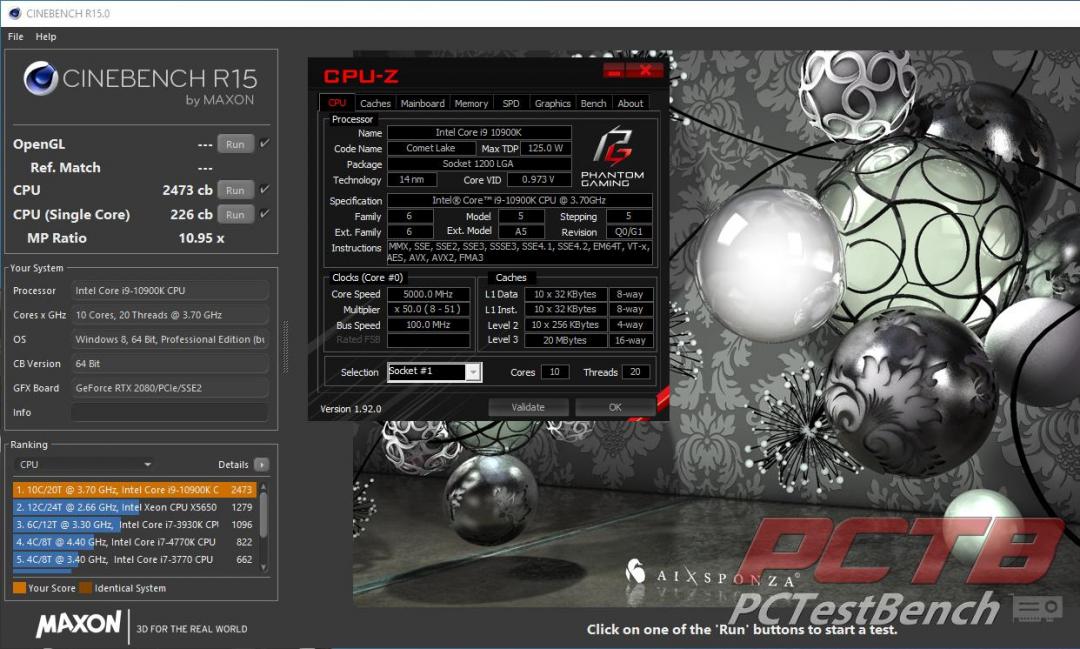Select the CPU tab in CPU-Z
1080x649 pixels.
coord(337,103)
